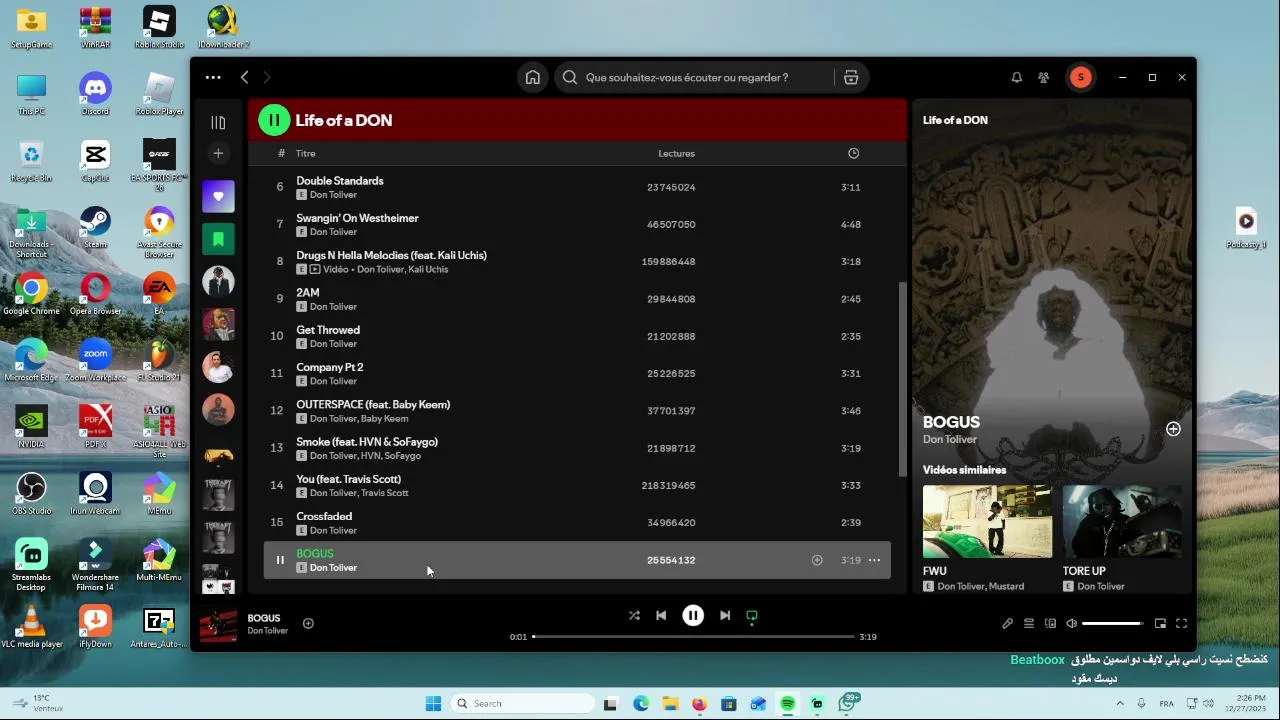
Task: Open user profile avatar 'S'
Action: pyautogui.click(x=1080, y=77)
